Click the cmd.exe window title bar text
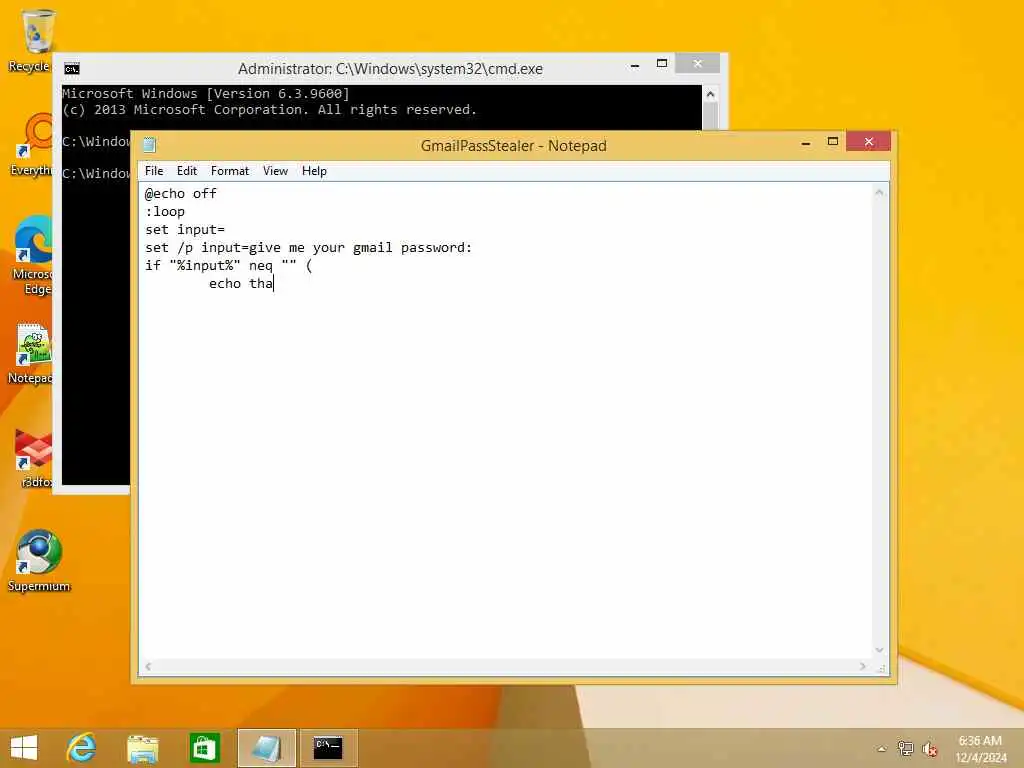1024x768 pixels. tap(390, 69)
